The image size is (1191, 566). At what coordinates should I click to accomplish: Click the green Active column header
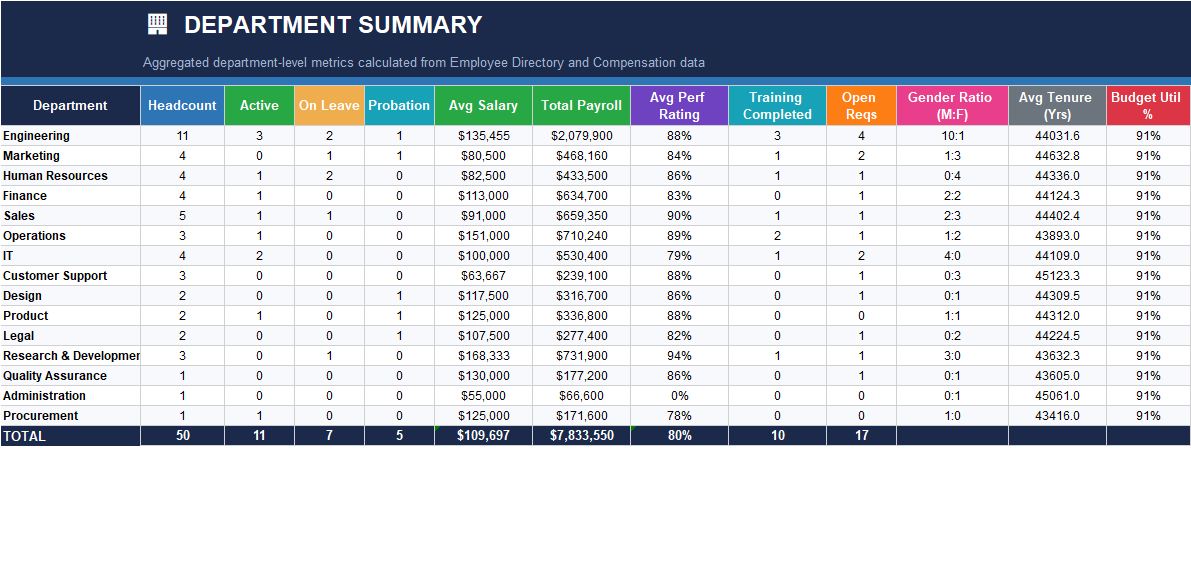[259, 106]
